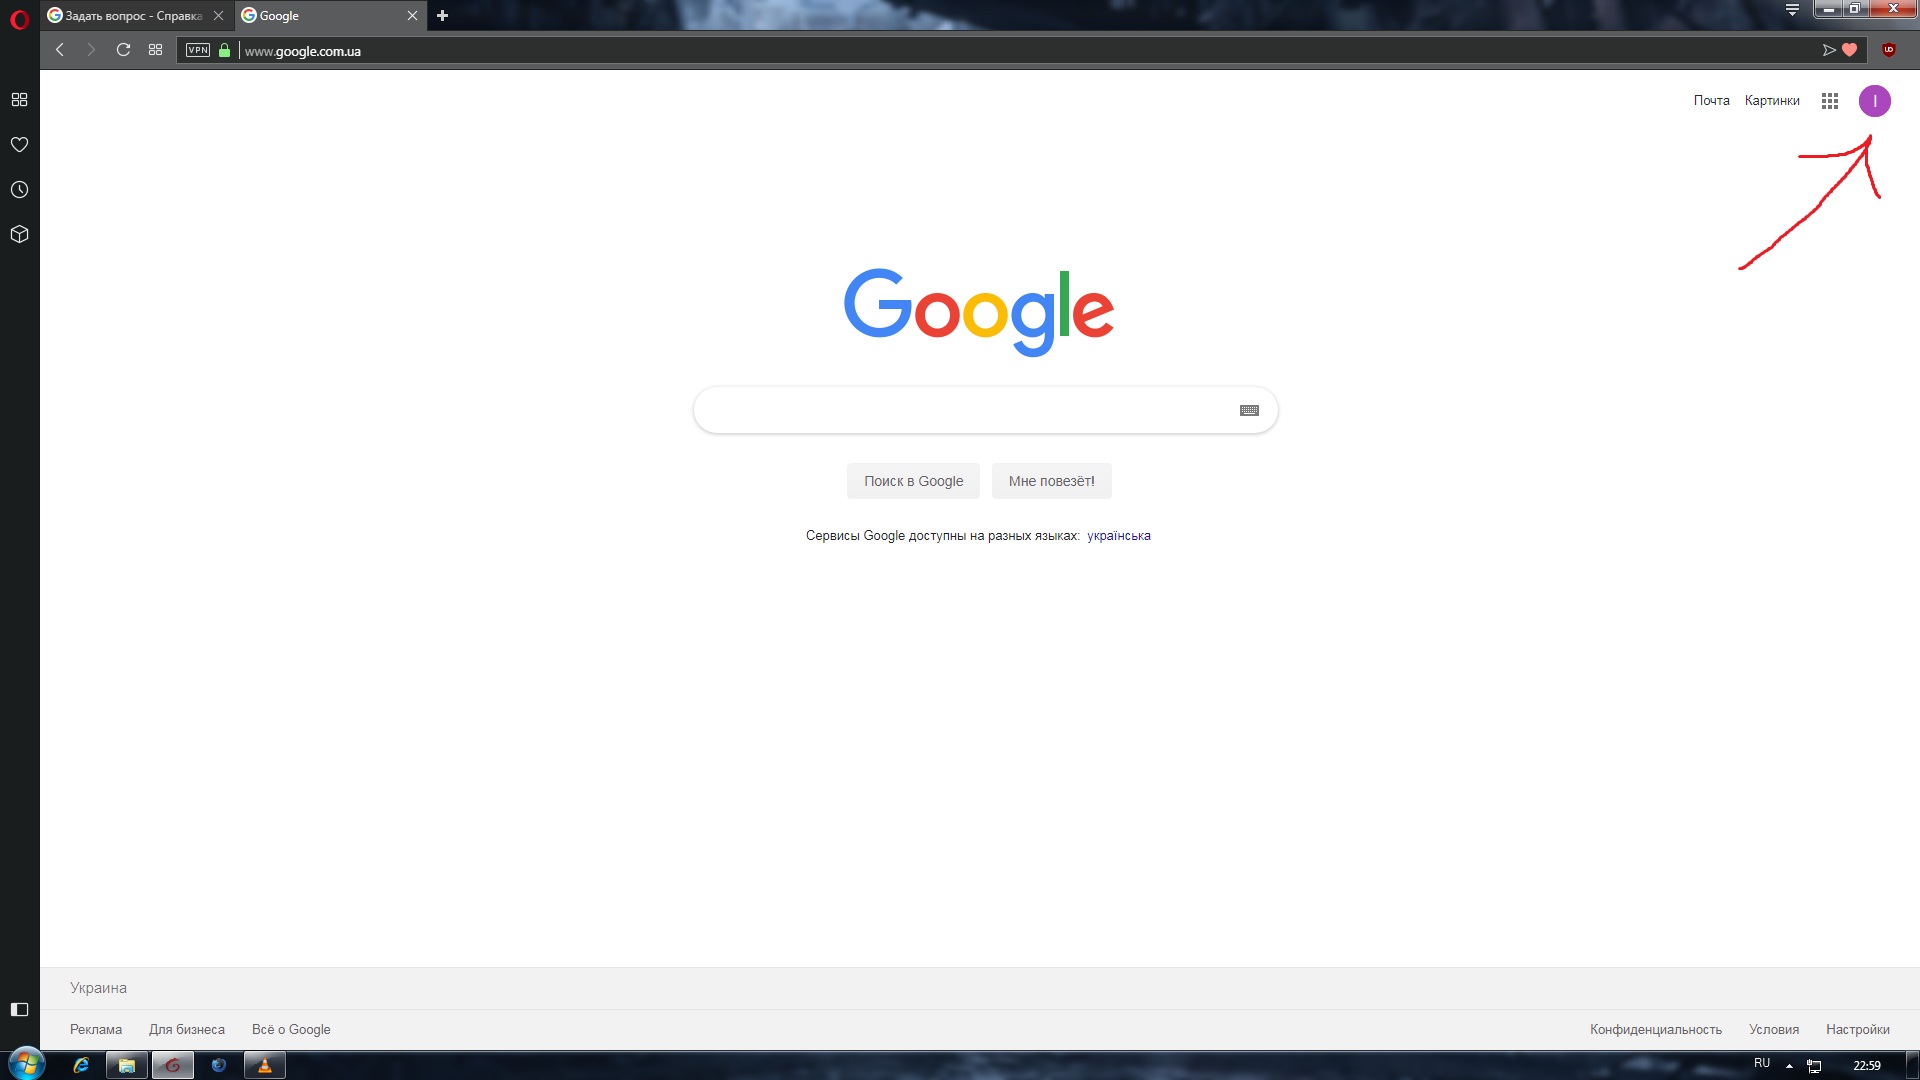The height and width of the screenshot is (1080, 1920).
Task: Open the Opera main menu logo
Action: pyautogui.click(x=19, y=17)
